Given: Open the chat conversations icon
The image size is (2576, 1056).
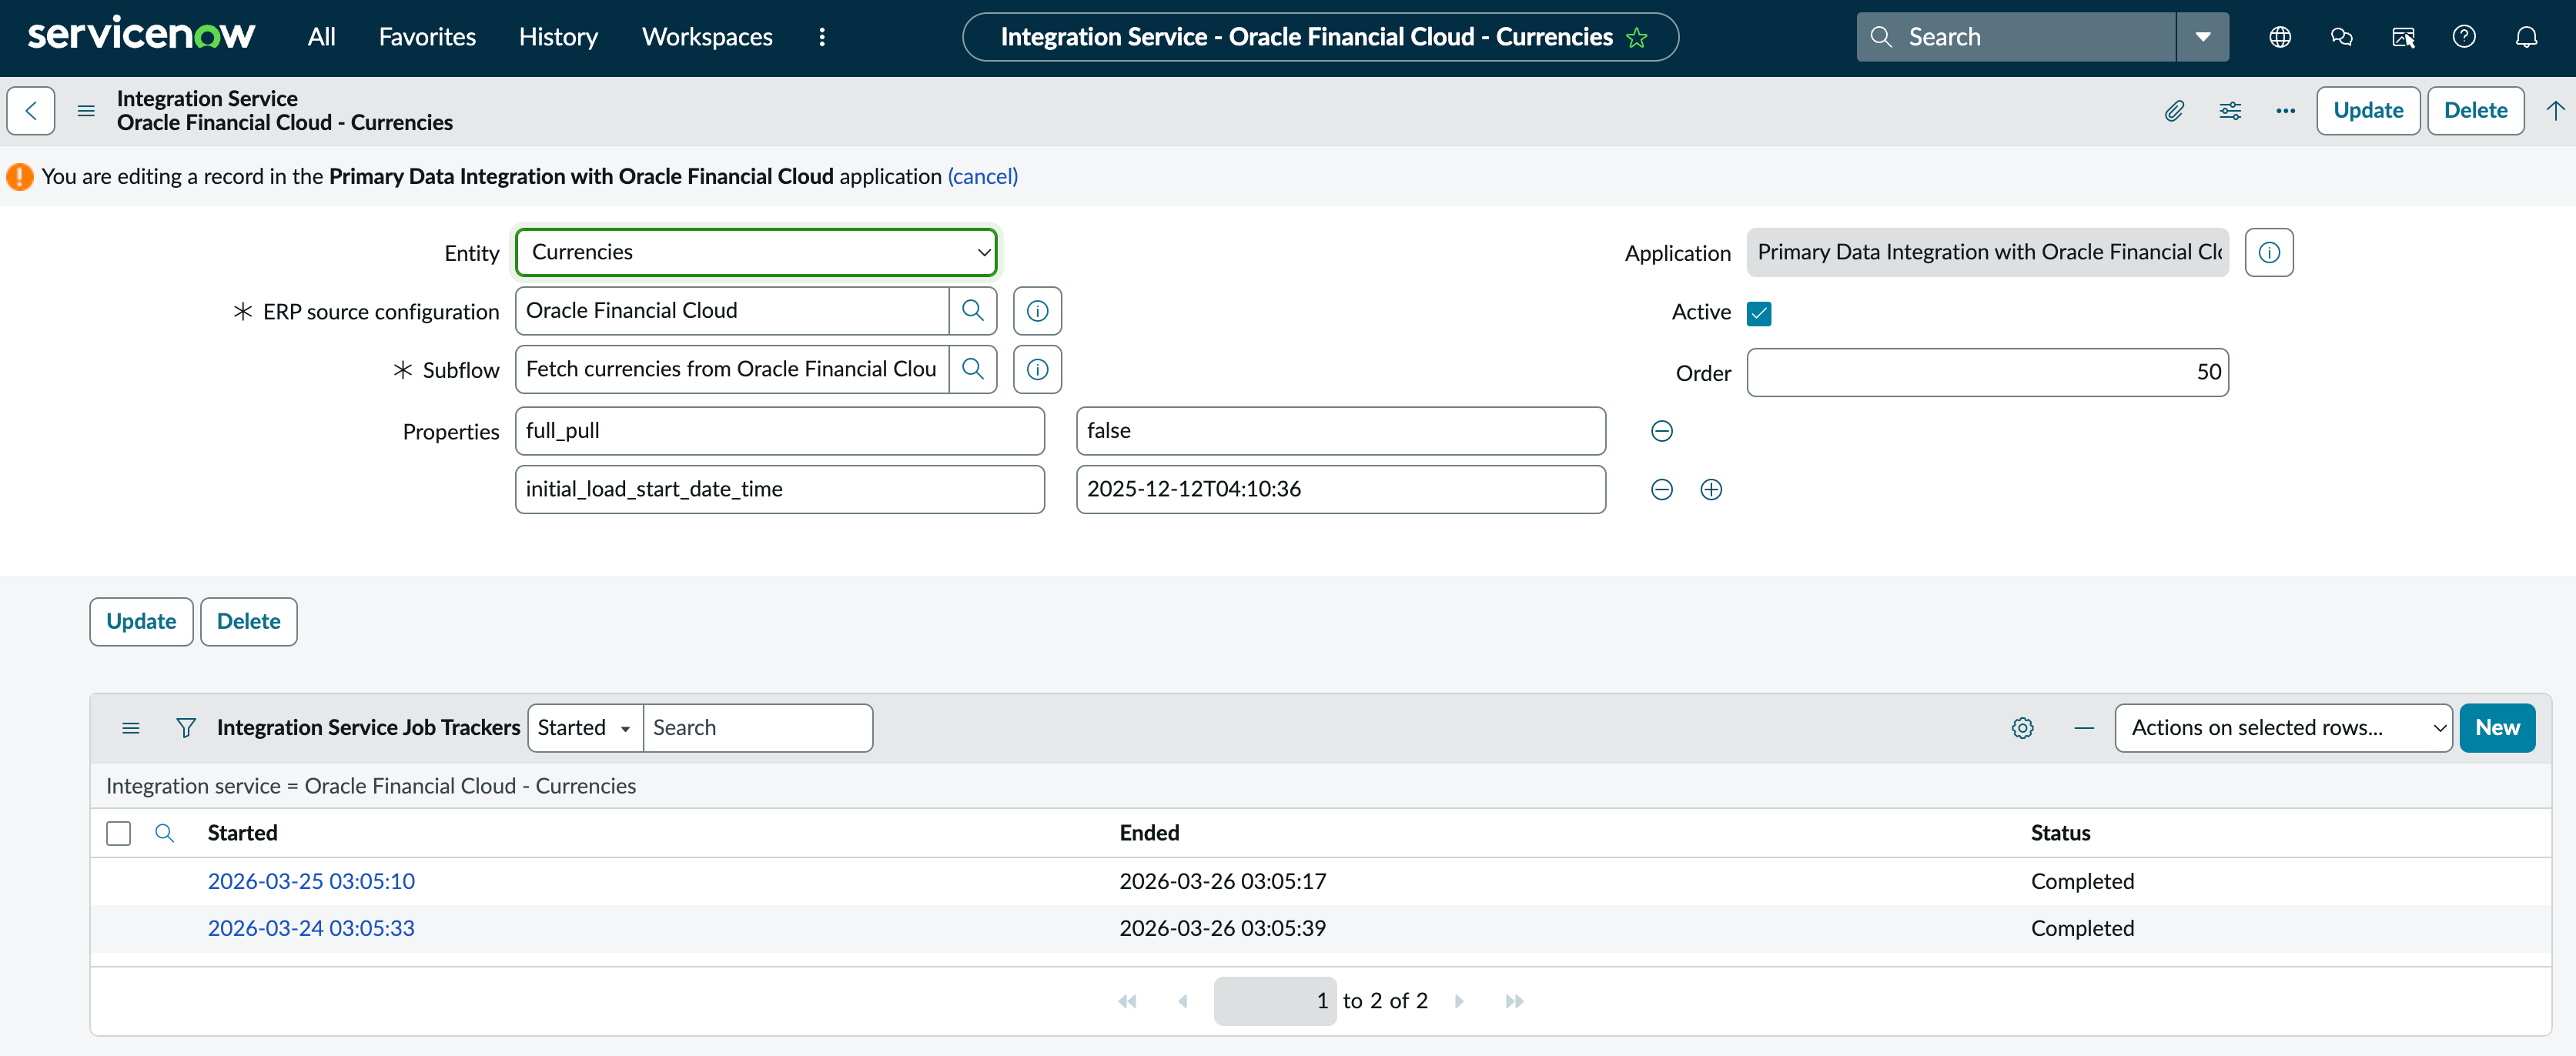Looking at the screenshot, I should 2341,37.
